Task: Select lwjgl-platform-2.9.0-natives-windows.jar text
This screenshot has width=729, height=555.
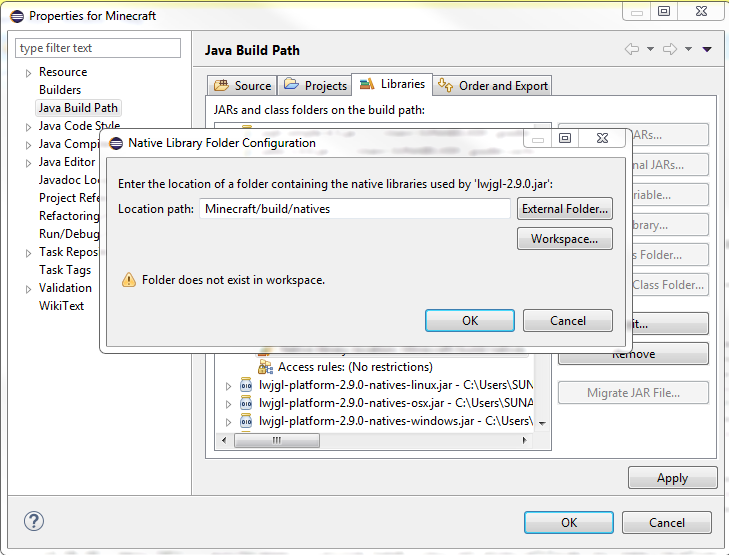Action: 366,421
